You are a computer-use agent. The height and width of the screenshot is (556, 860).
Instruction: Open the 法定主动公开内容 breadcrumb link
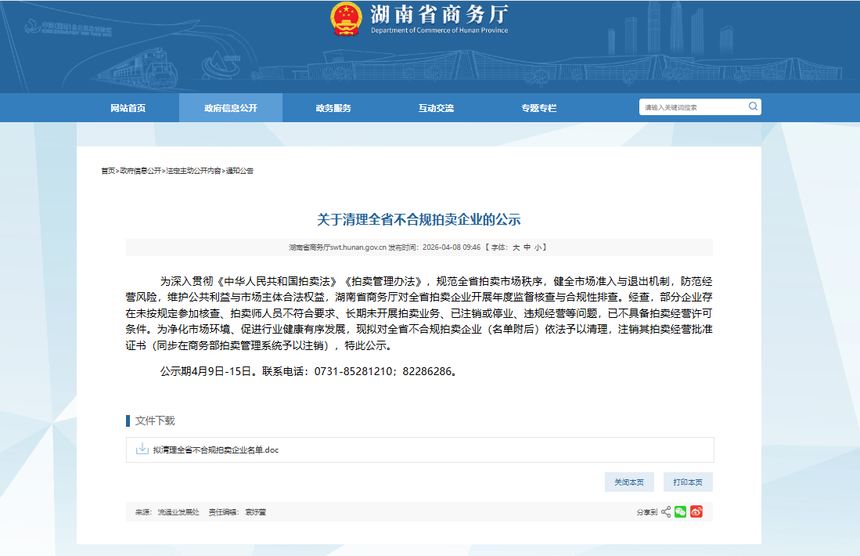pyautogui.click(x=193, y=171)
